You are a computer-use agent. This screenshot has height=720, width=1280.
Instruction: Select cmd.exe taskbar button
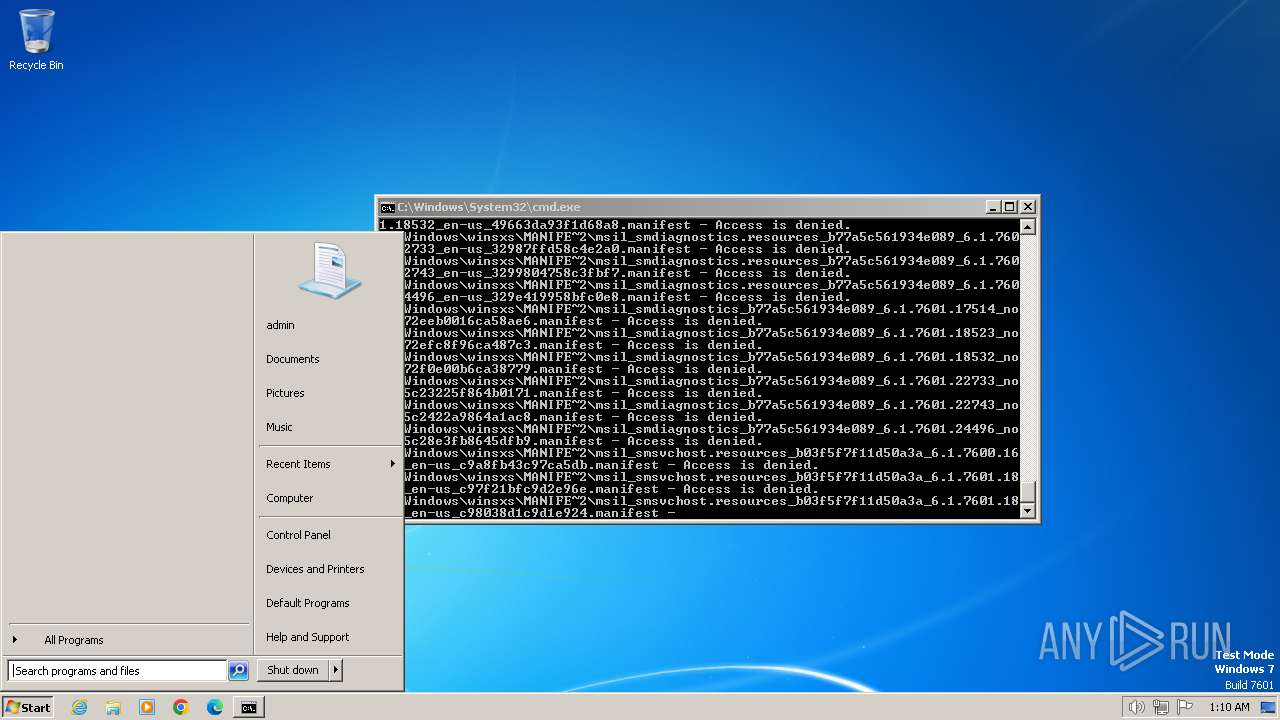click(248, 707)
